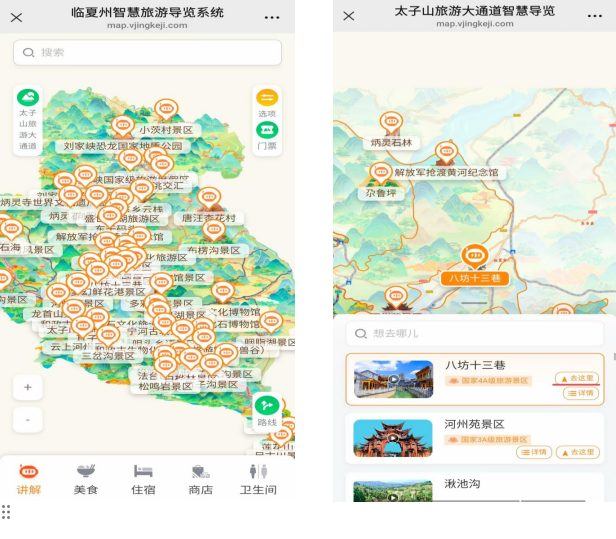The image size is (616, 539).
Task: Click the 想去哪儿 search box
Action: coord(475,334)
